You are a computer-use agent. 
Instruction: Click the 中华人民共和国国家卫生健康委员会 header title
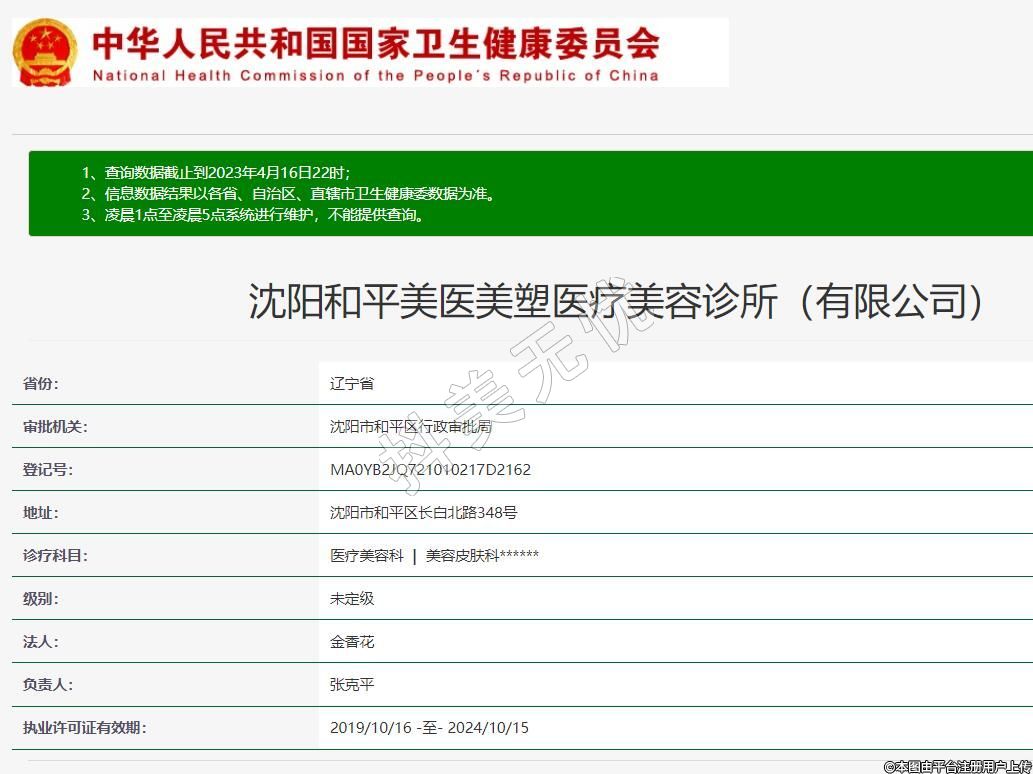point(375,43)
